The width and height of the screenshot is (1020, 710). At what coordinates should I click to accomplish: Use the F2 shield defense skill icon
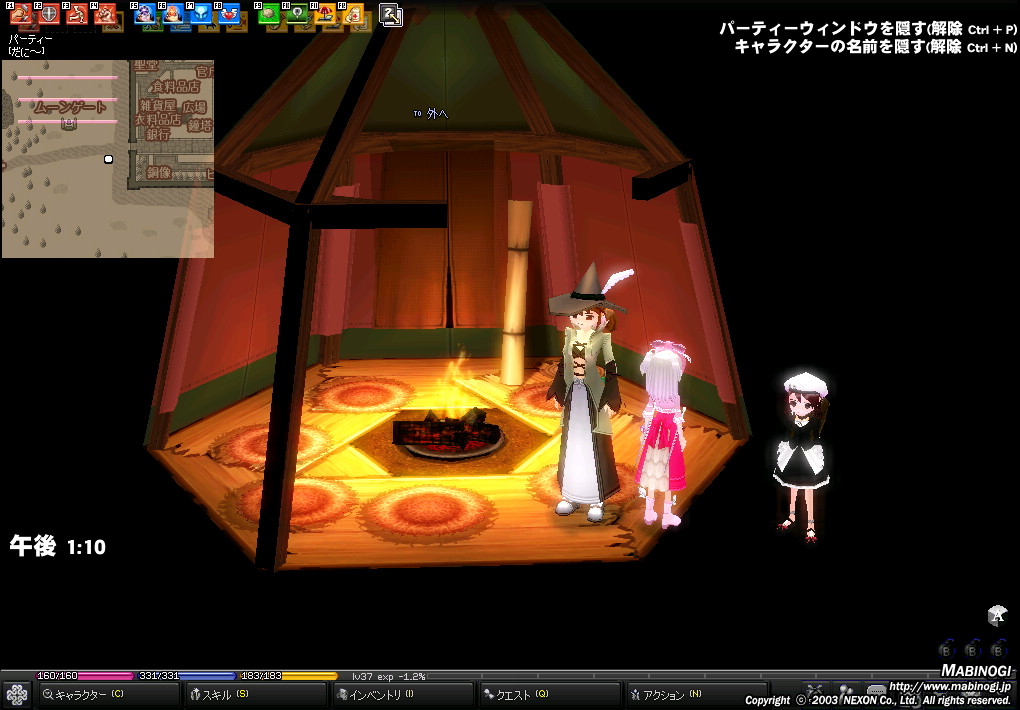pyautogui.click(x=48, y=14)
